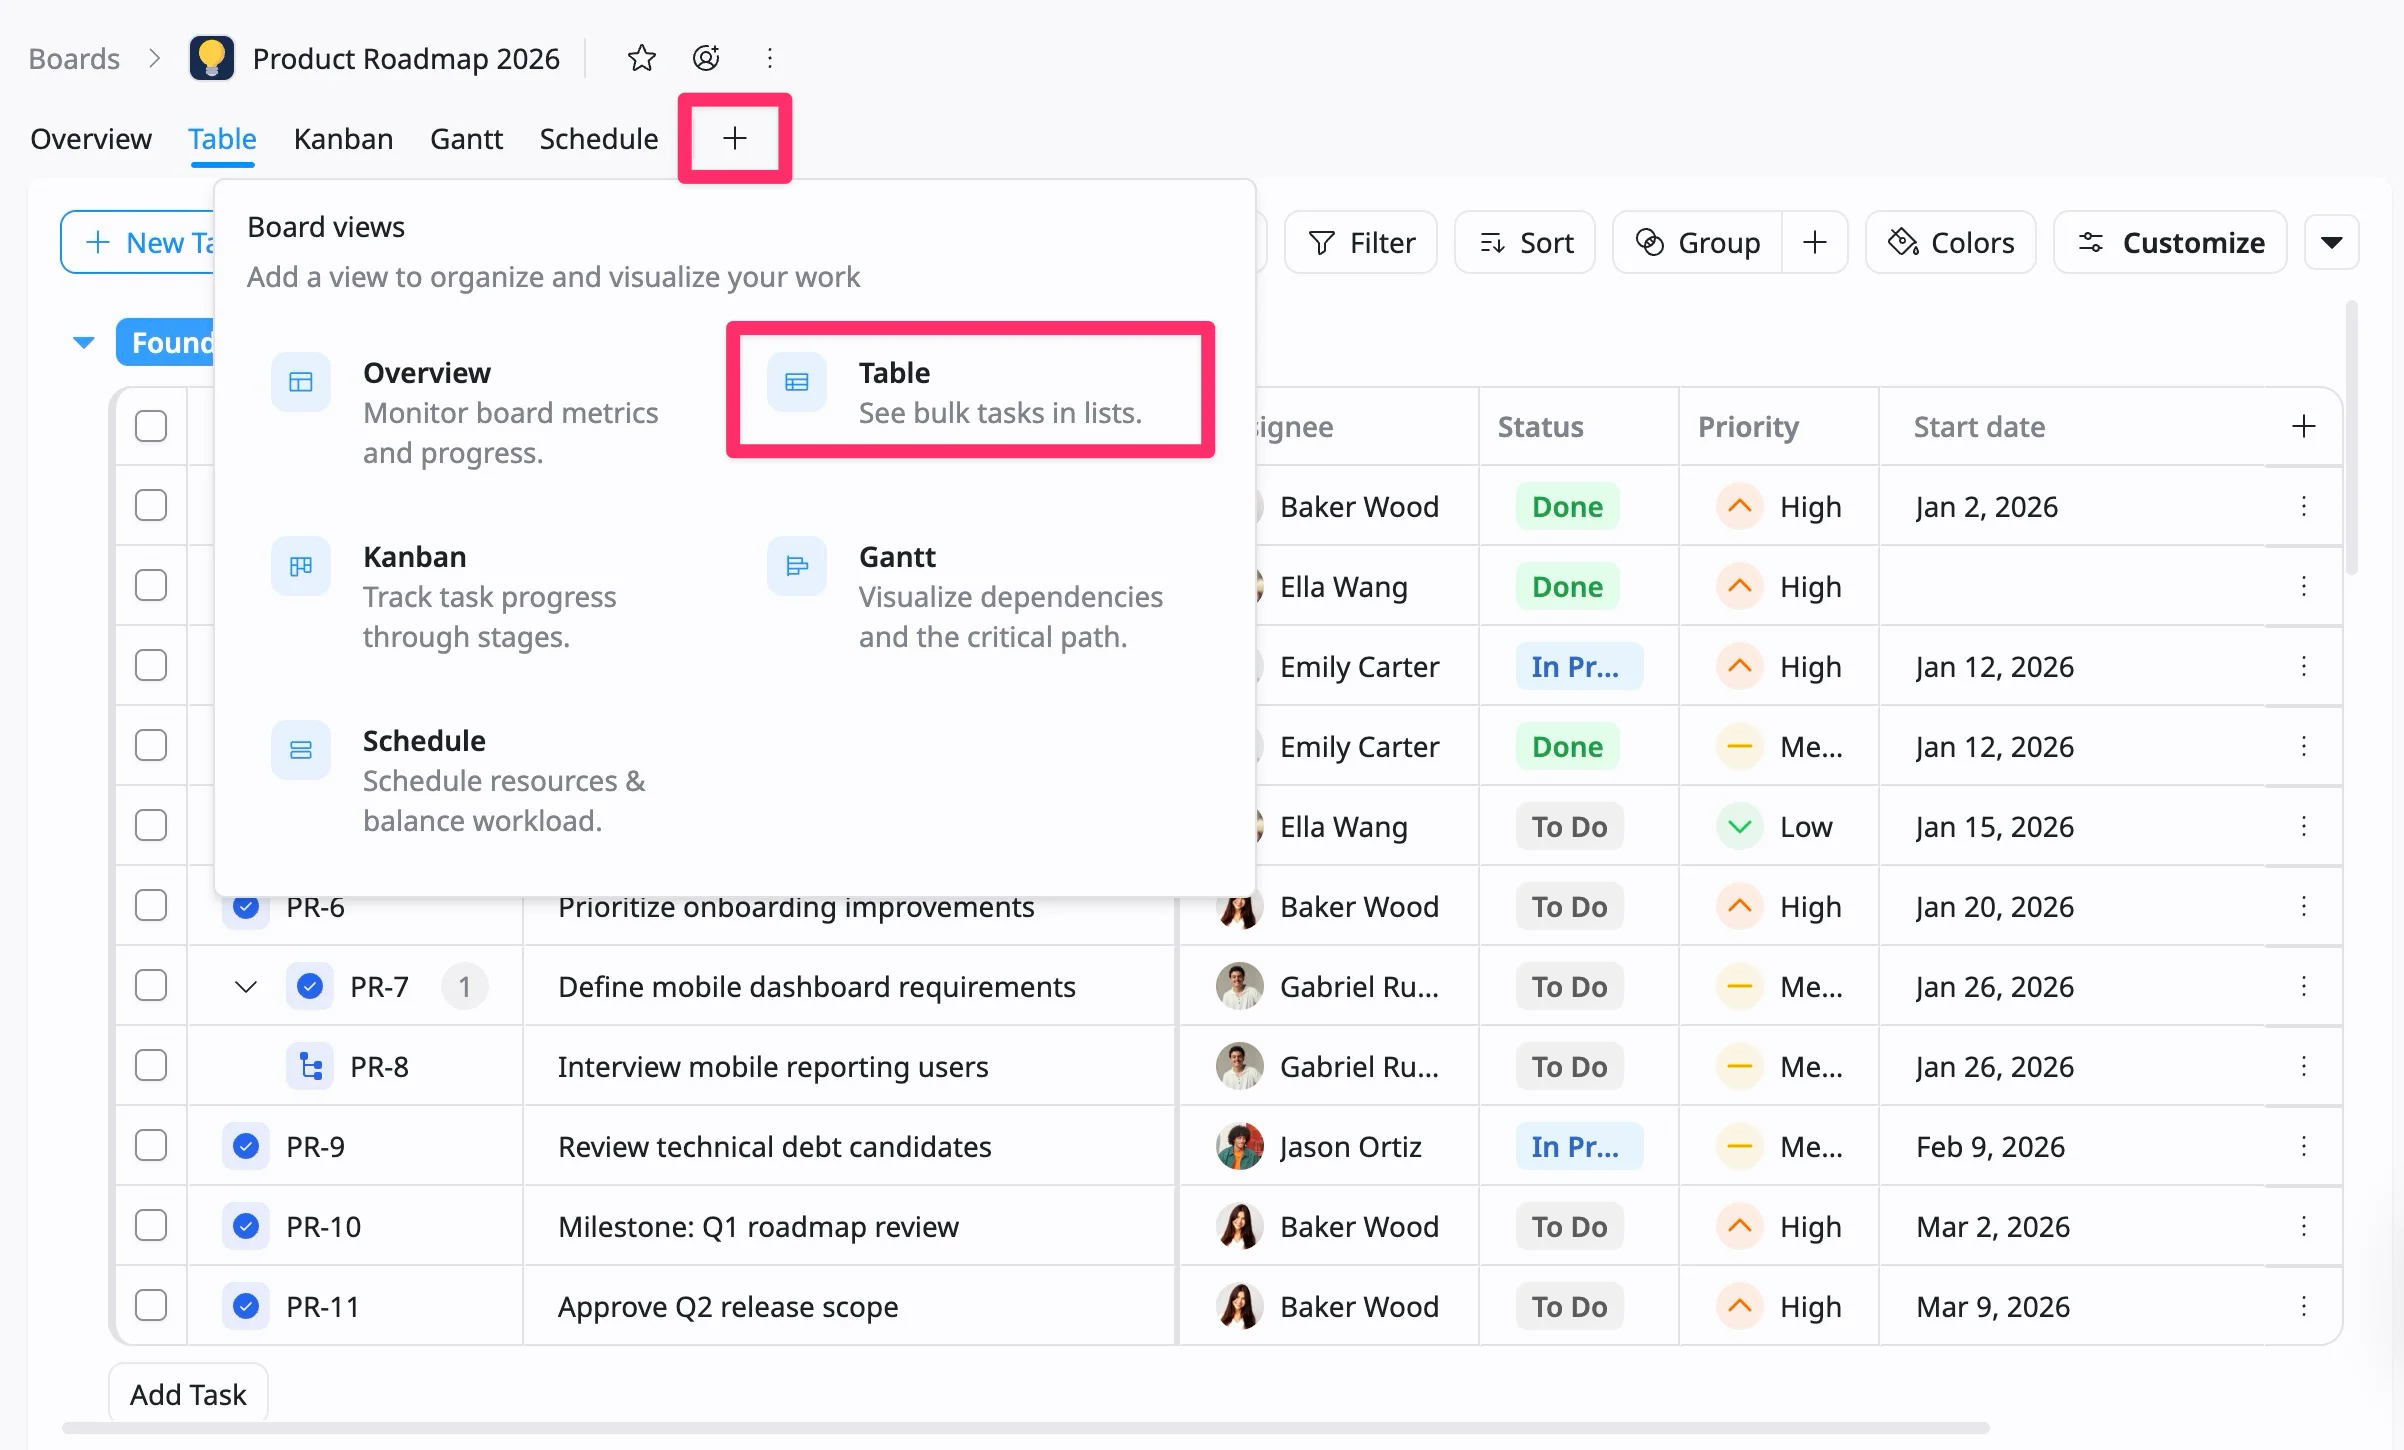This screenshot has width=2404, height=1450.
Task: Click the vertical scrollbar at right edge
Action: (2352, 438)
